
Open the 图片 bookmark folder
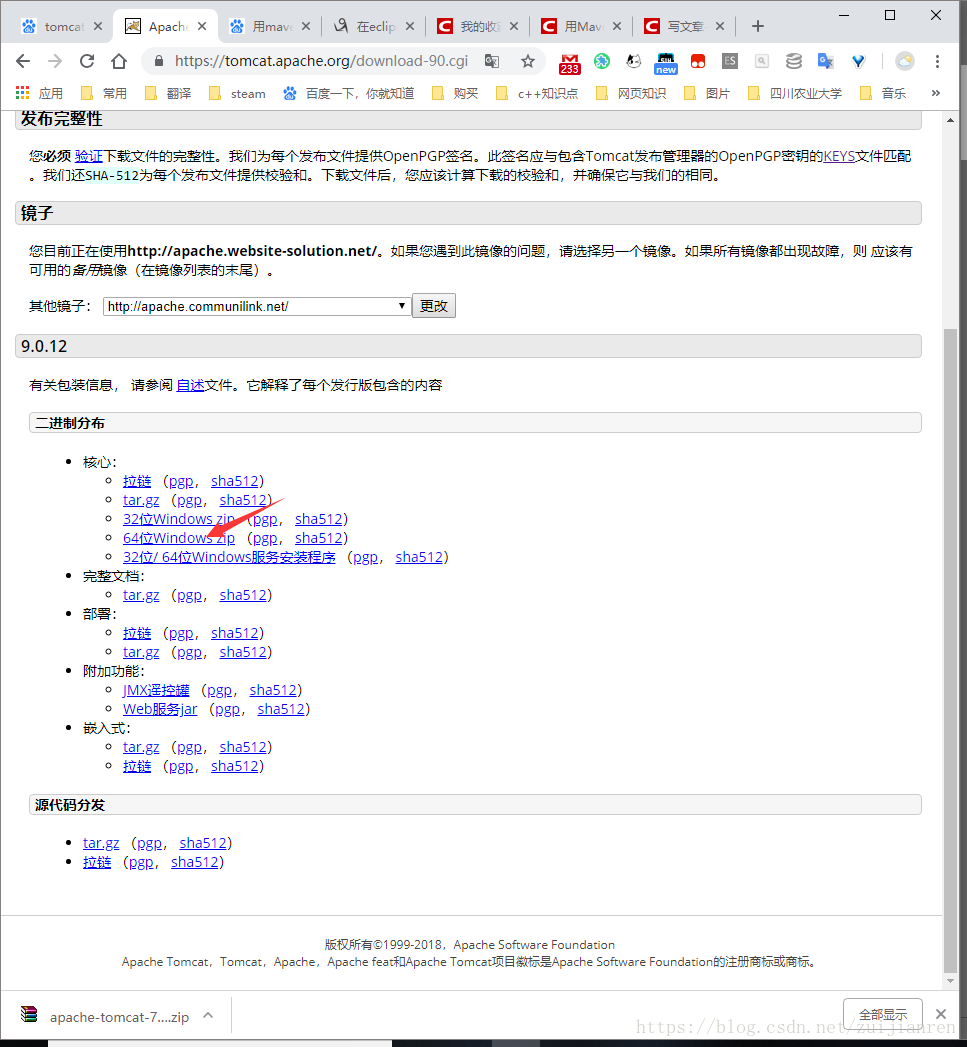tap(707, 93)
